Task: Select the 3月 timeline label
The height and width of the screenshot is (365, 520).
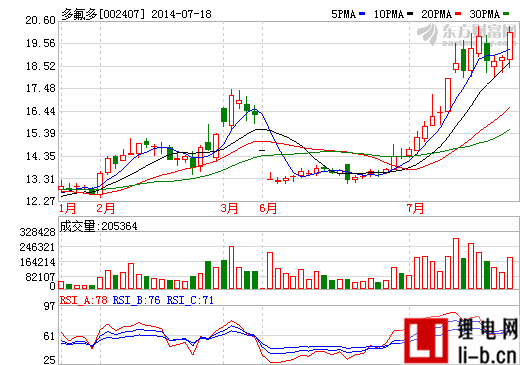Action: [229, 209]
